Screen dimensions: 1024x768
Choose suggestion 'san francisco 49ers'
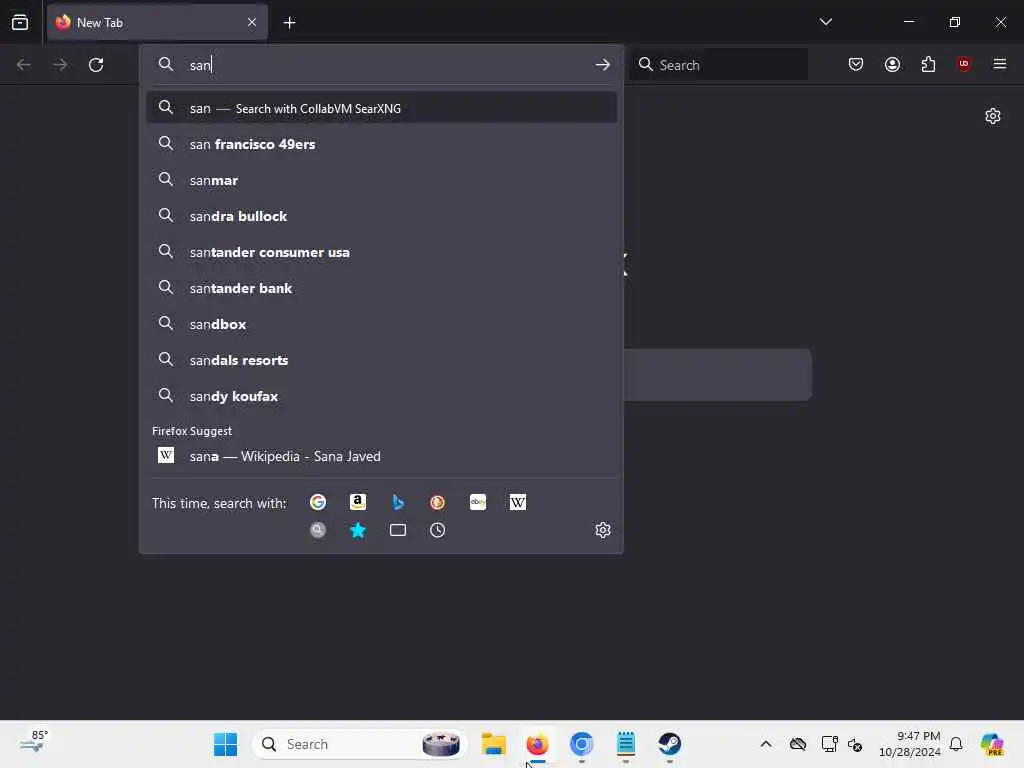click(x=381, y=144)
